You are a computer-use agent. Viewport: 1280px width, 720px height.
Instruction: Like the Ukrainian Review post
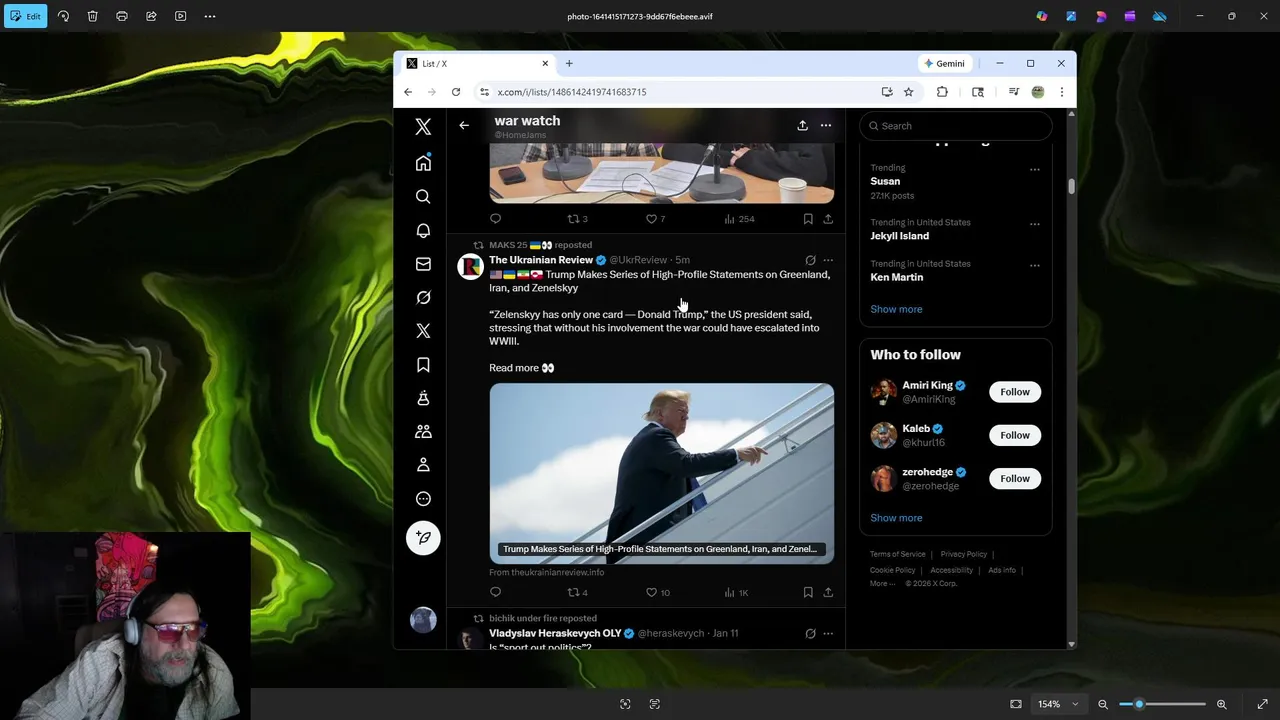pos(651,592)
